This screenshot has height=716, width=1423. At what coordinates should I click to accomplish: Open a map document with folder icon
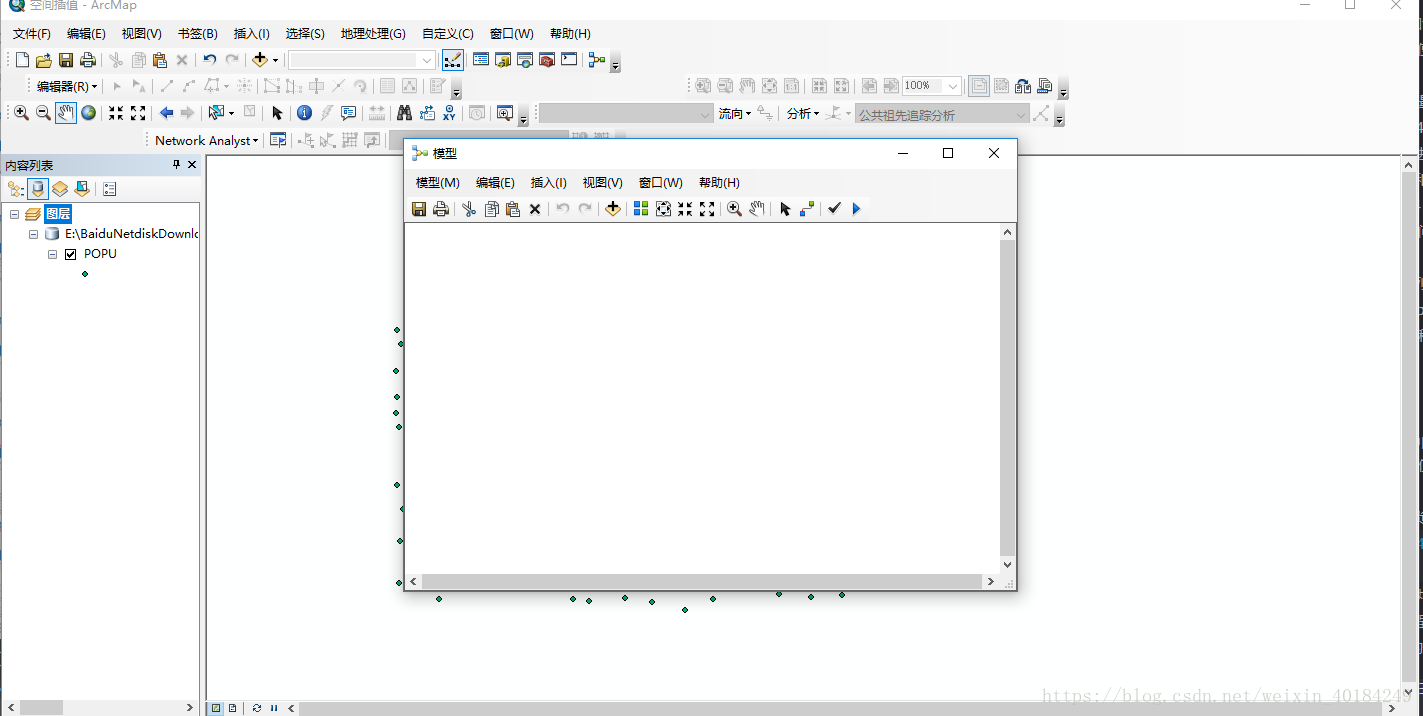[44, 60]
